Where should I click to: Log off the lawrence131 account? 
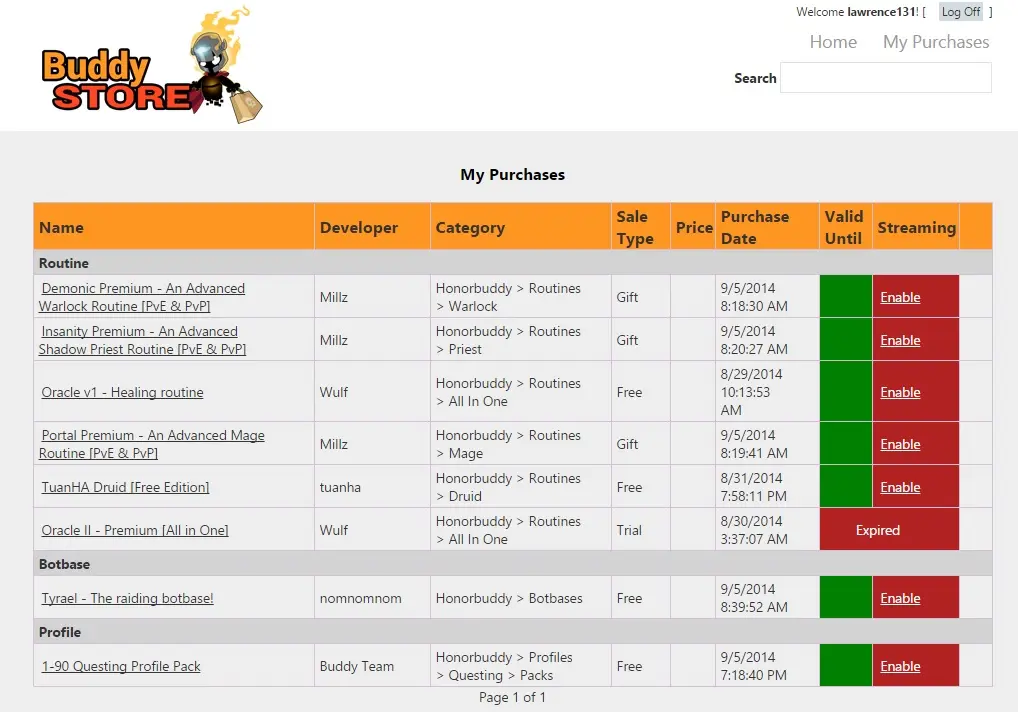pos(961,12)
